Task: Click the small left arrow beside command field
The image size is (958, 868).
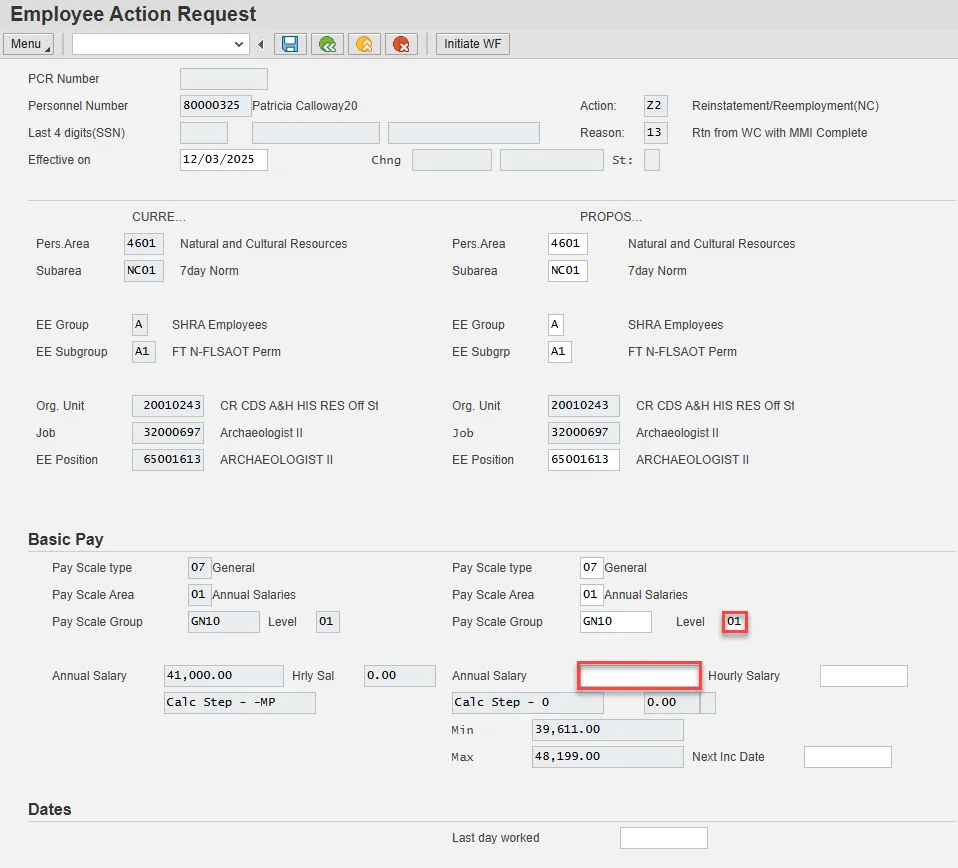Action: coord(261,44)
